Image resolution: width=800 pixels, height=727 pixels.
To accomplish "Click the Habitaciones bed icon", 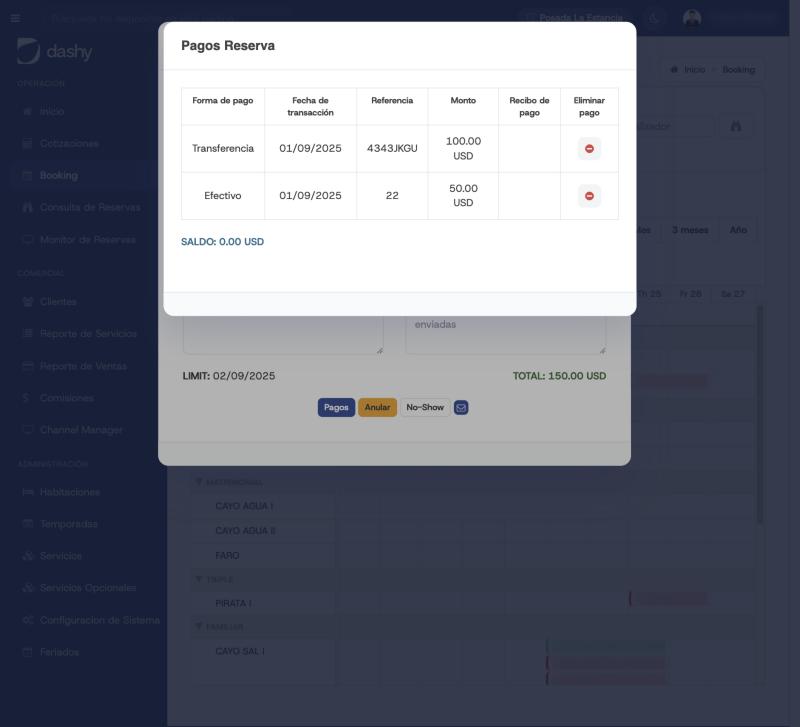I will (28, 492).
